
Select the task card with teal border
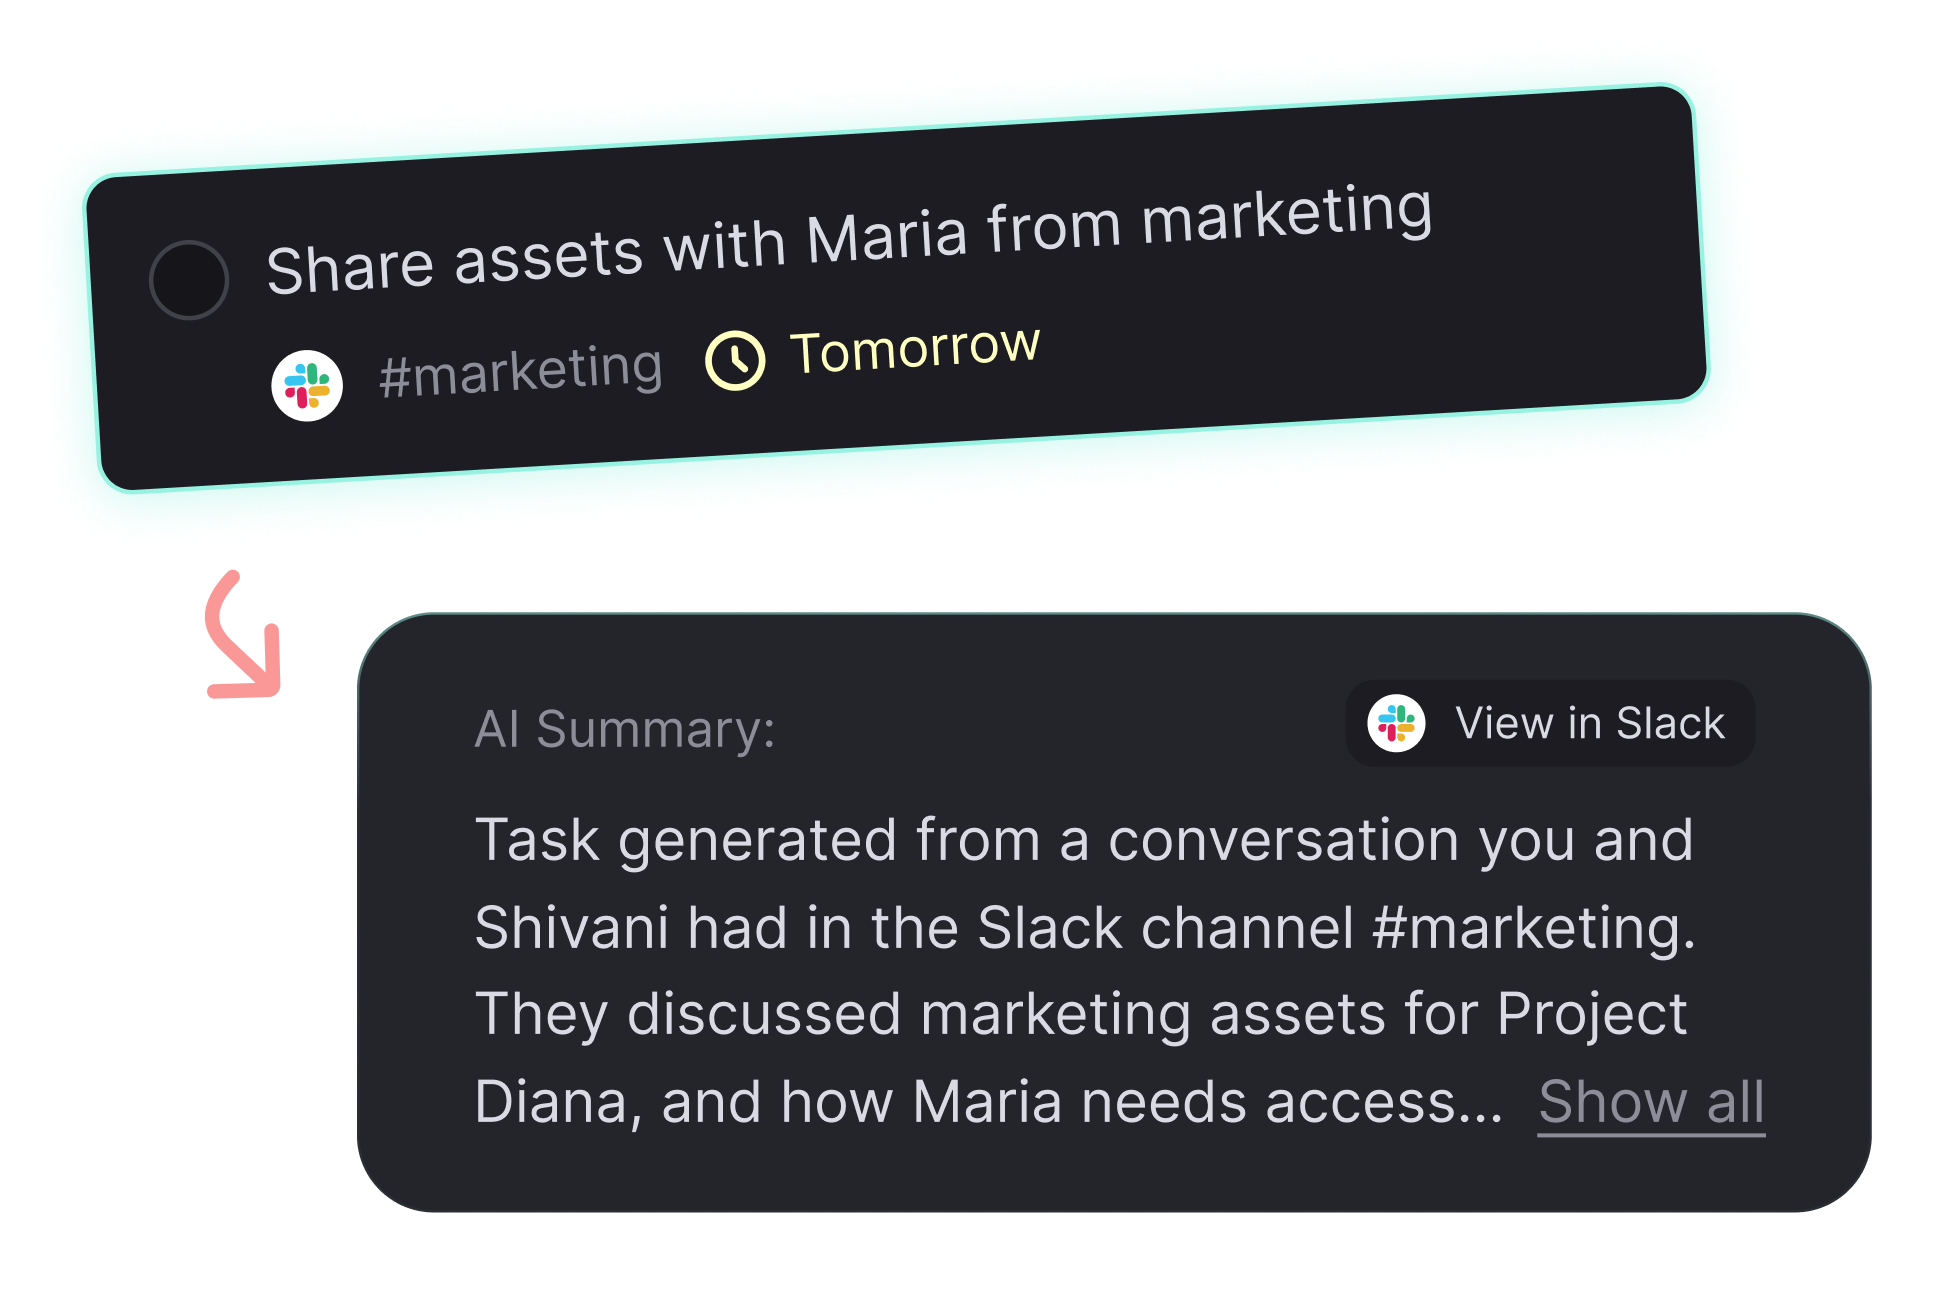896,288
